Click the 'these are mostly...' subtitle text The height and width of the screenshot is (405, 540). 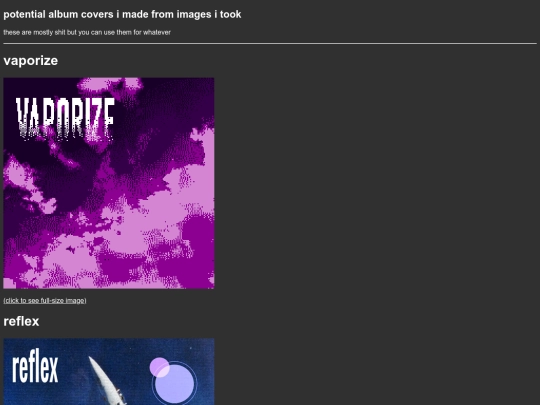click(x=87, y=32)
